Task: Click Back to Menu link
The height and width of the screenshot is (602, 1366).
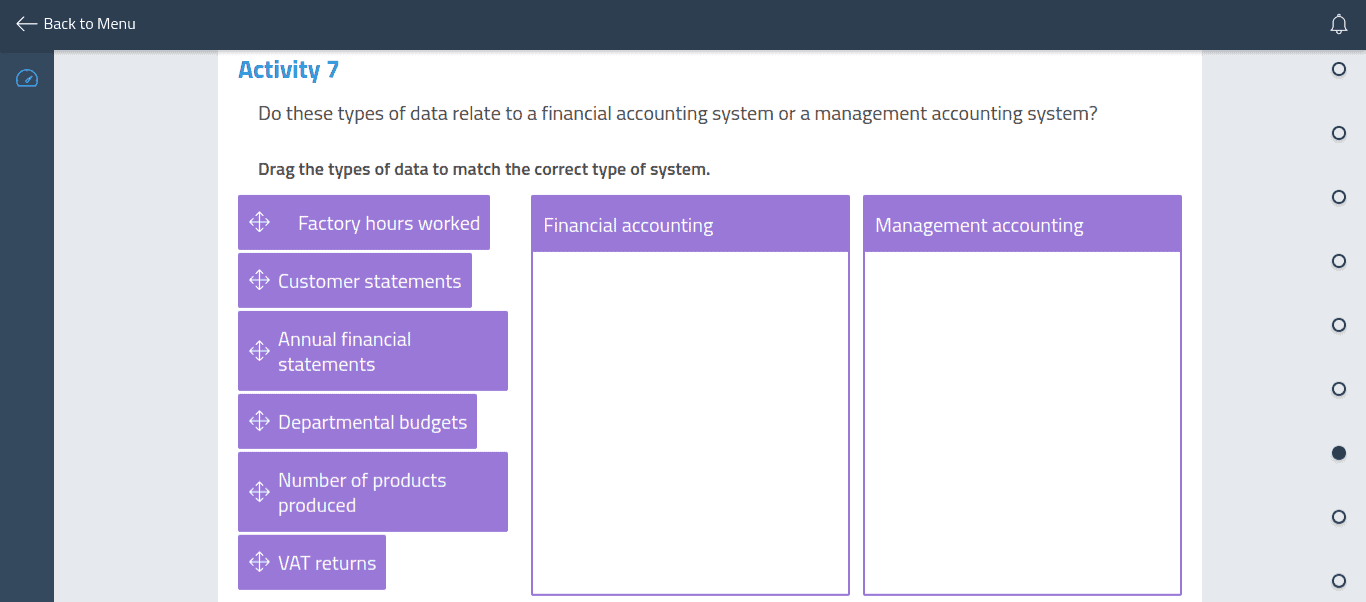Action: pos(89,23)
